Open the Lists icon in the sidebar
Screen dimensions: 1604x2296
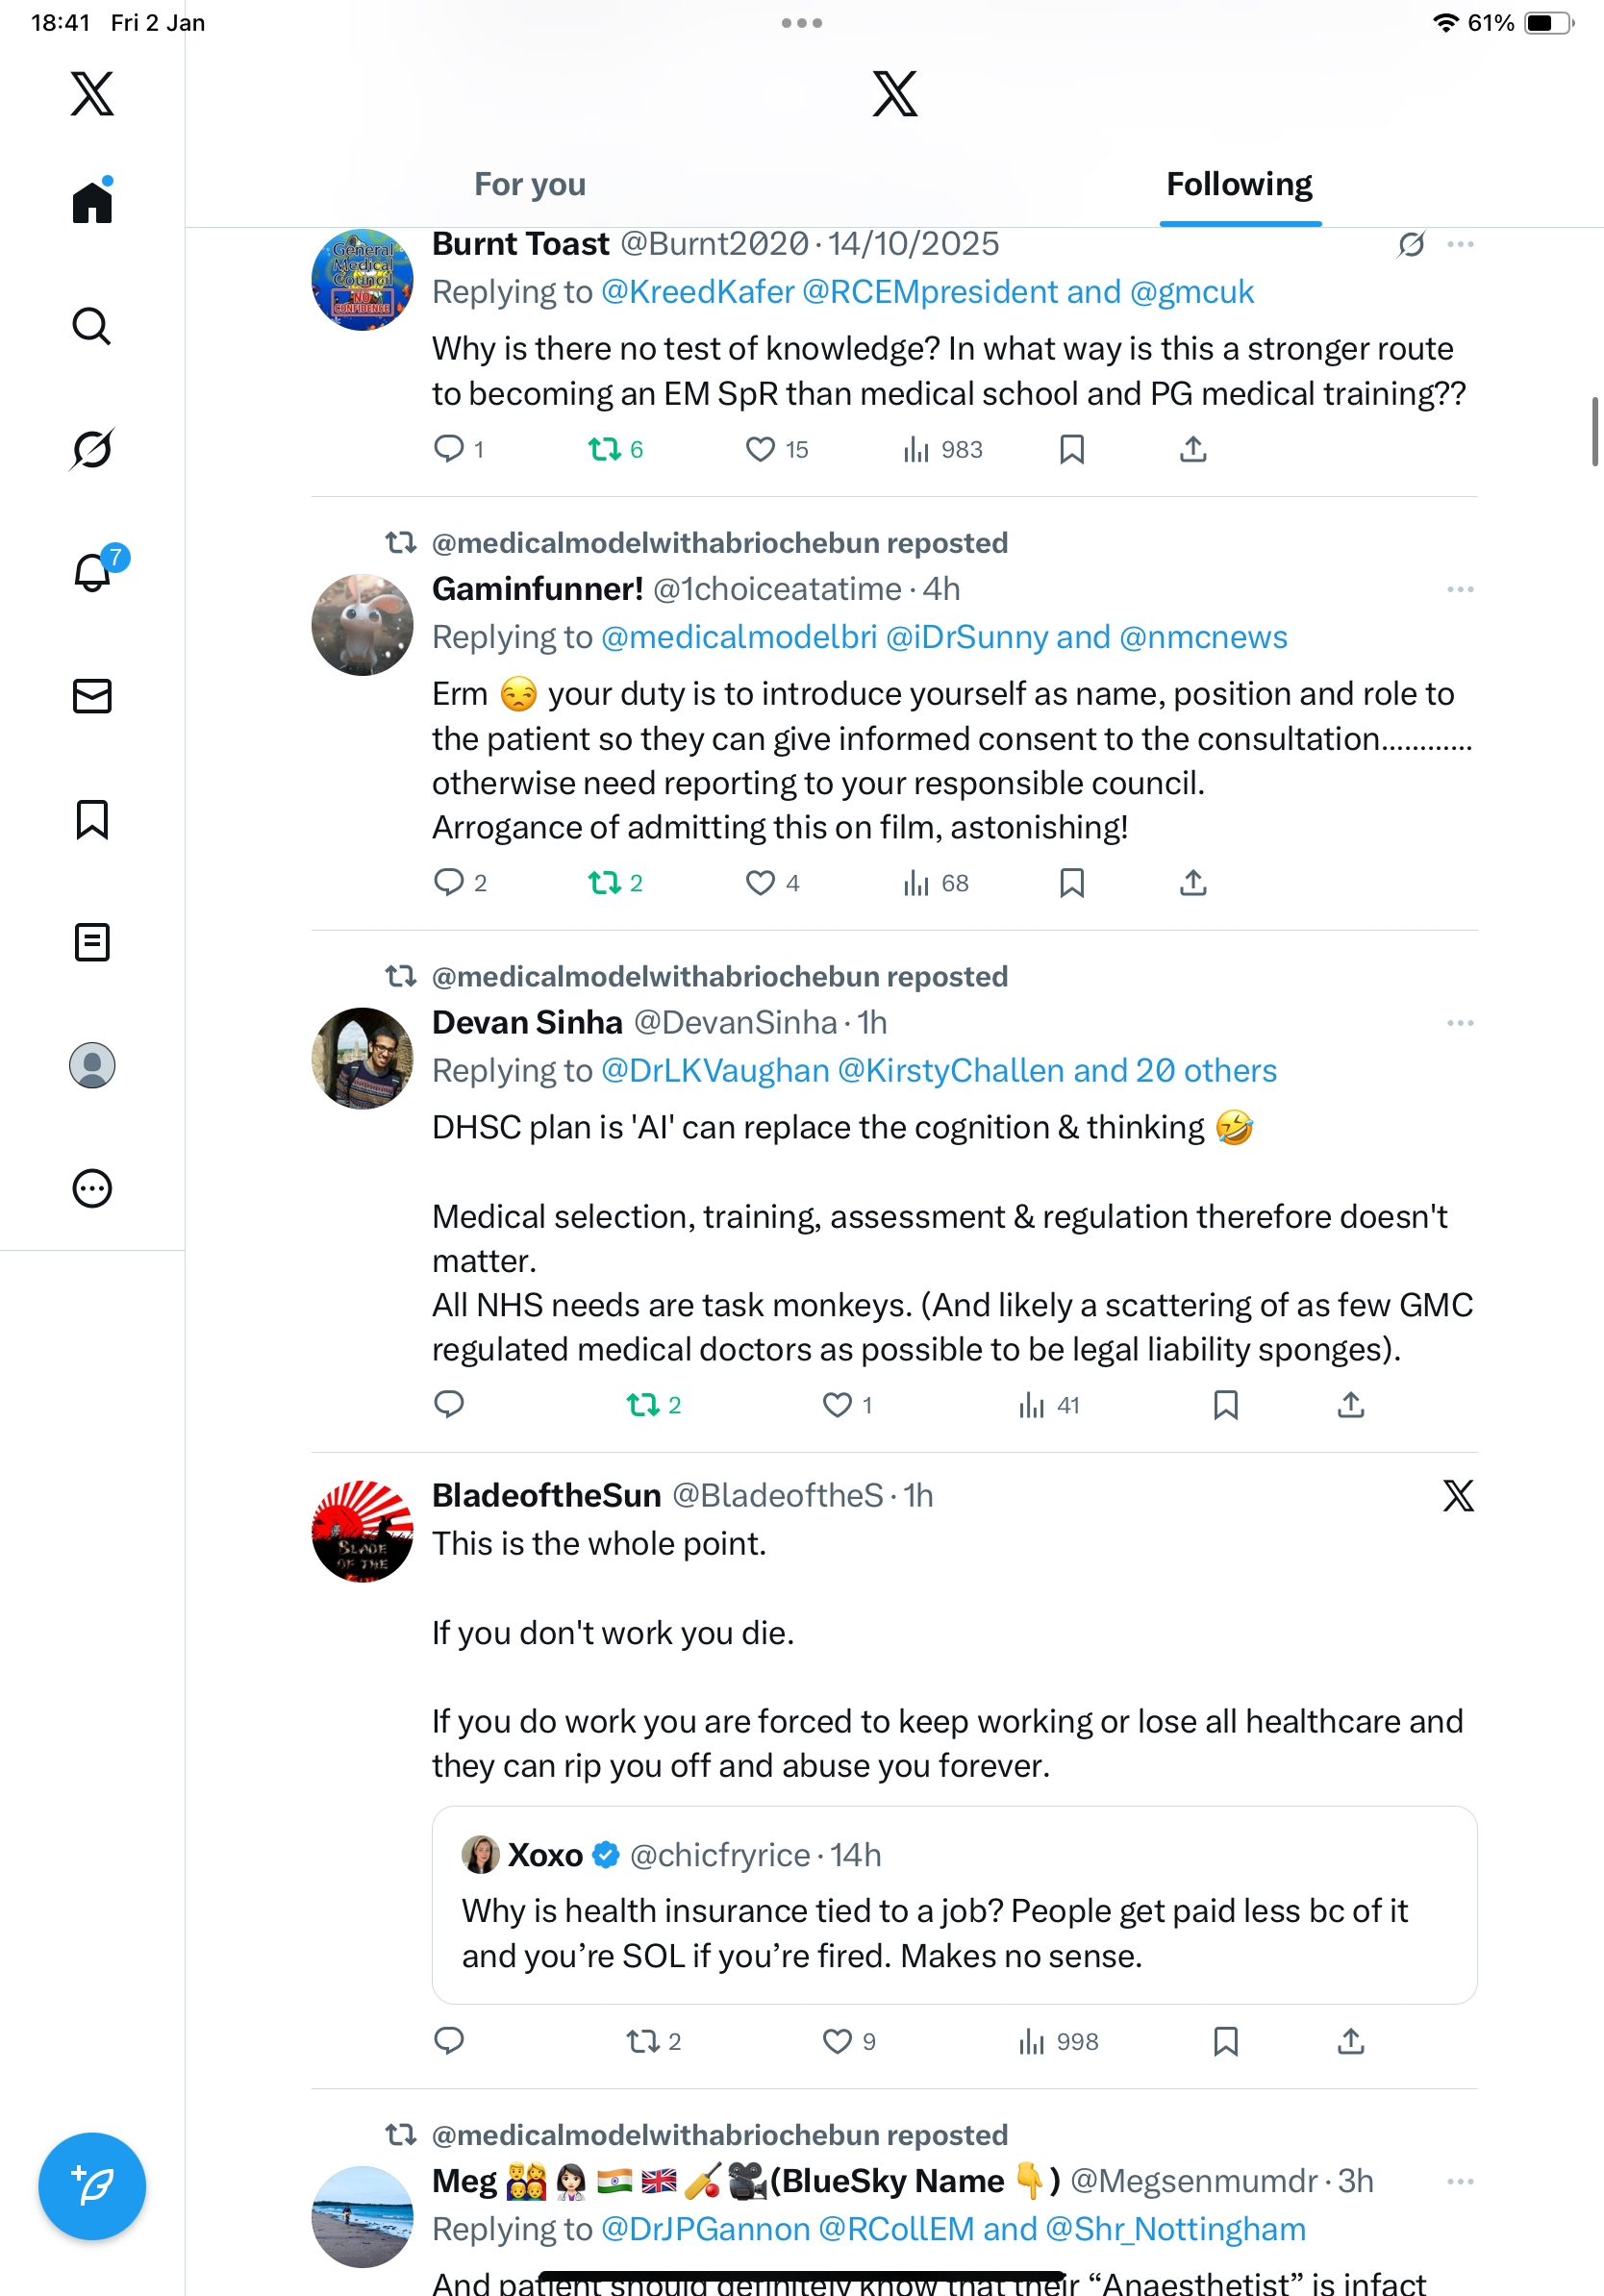pos(92,942)
